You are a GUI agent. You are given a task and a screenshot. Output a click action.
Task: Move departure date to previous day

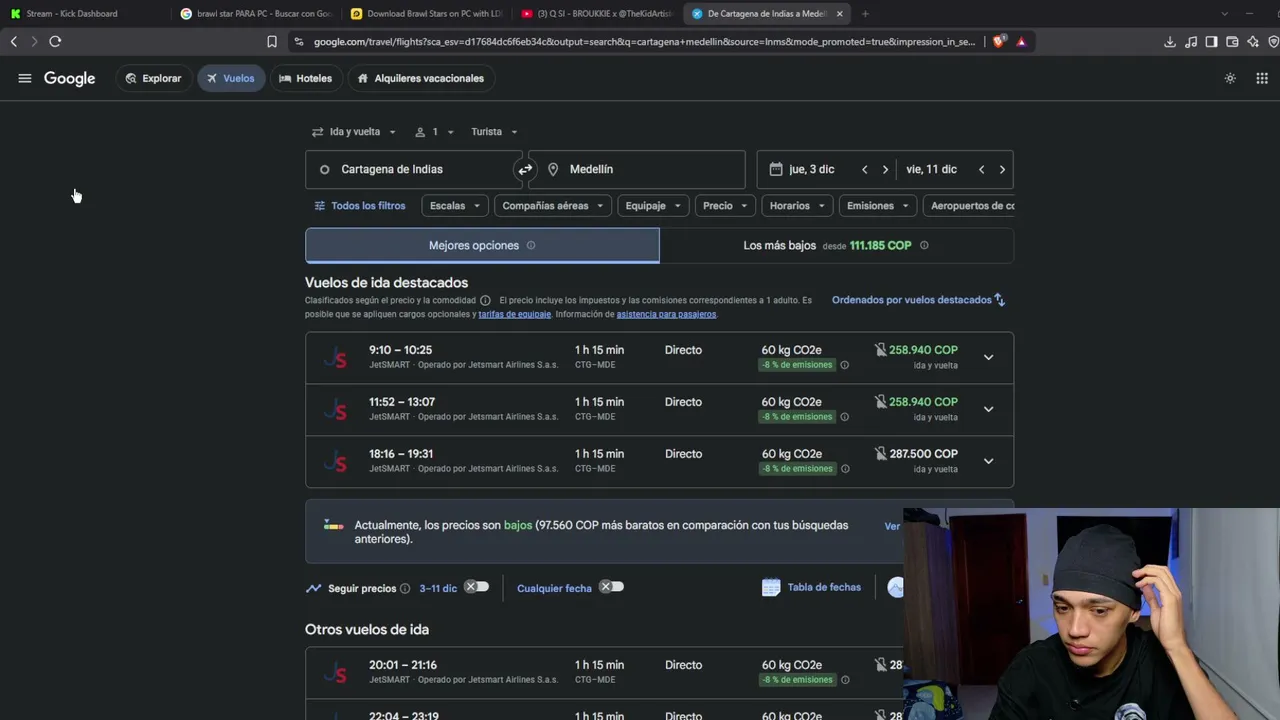tap(865, 169)
